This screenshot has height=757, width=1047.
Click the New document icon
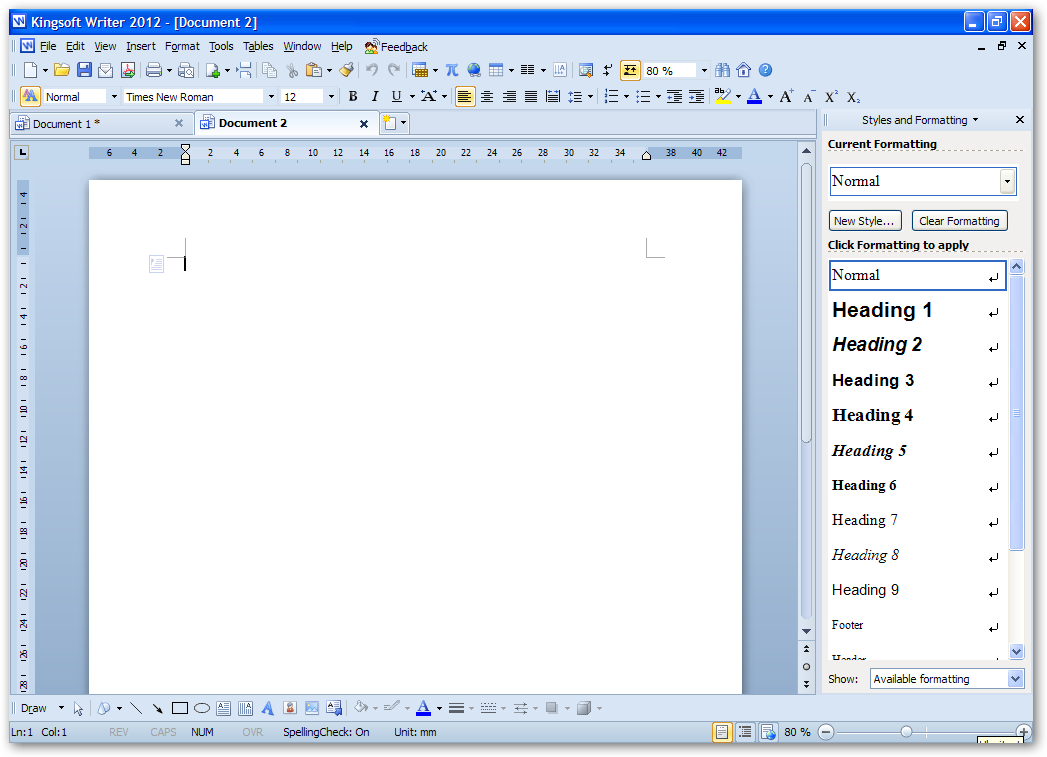coord(31,70)
